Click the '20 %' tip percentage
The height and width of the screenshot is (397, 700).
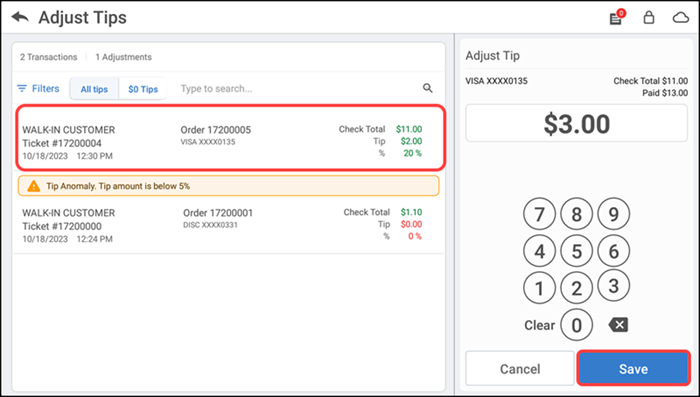(x=412, y=153)
